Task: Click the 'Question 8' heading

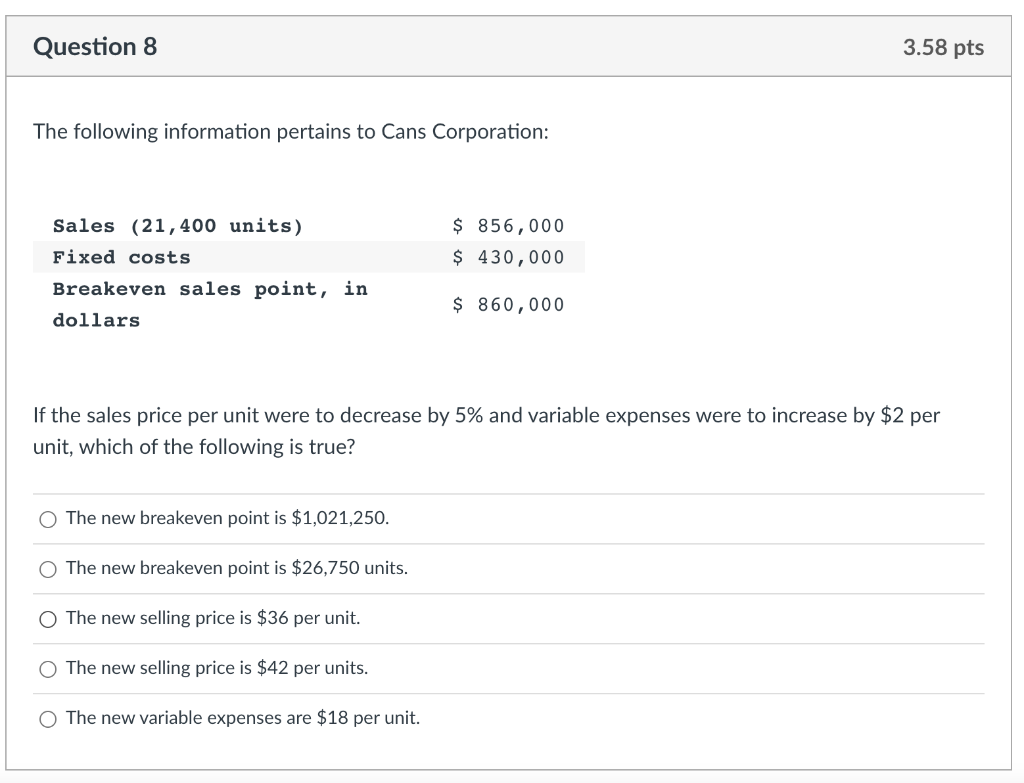Action: (x=95, y=47)
